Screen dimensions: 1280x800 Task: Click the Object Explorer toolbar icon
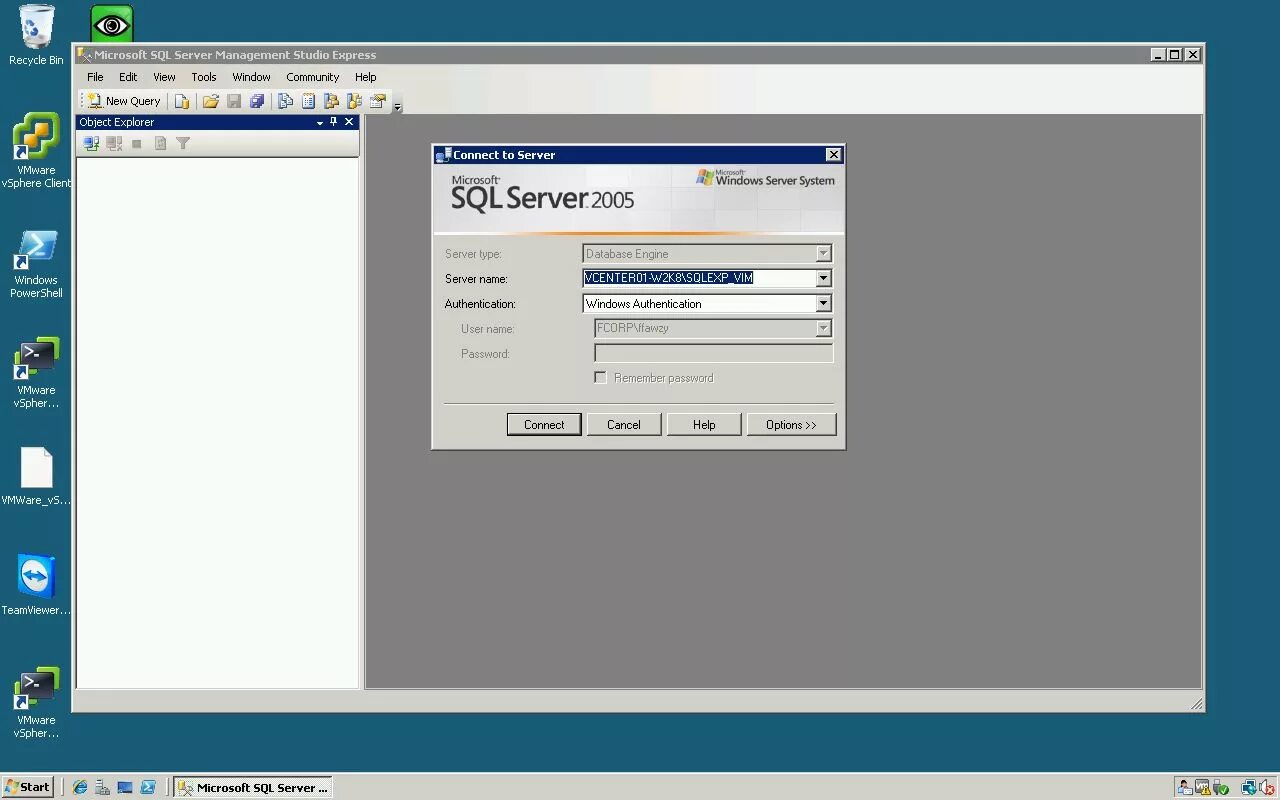click(331, 101)
